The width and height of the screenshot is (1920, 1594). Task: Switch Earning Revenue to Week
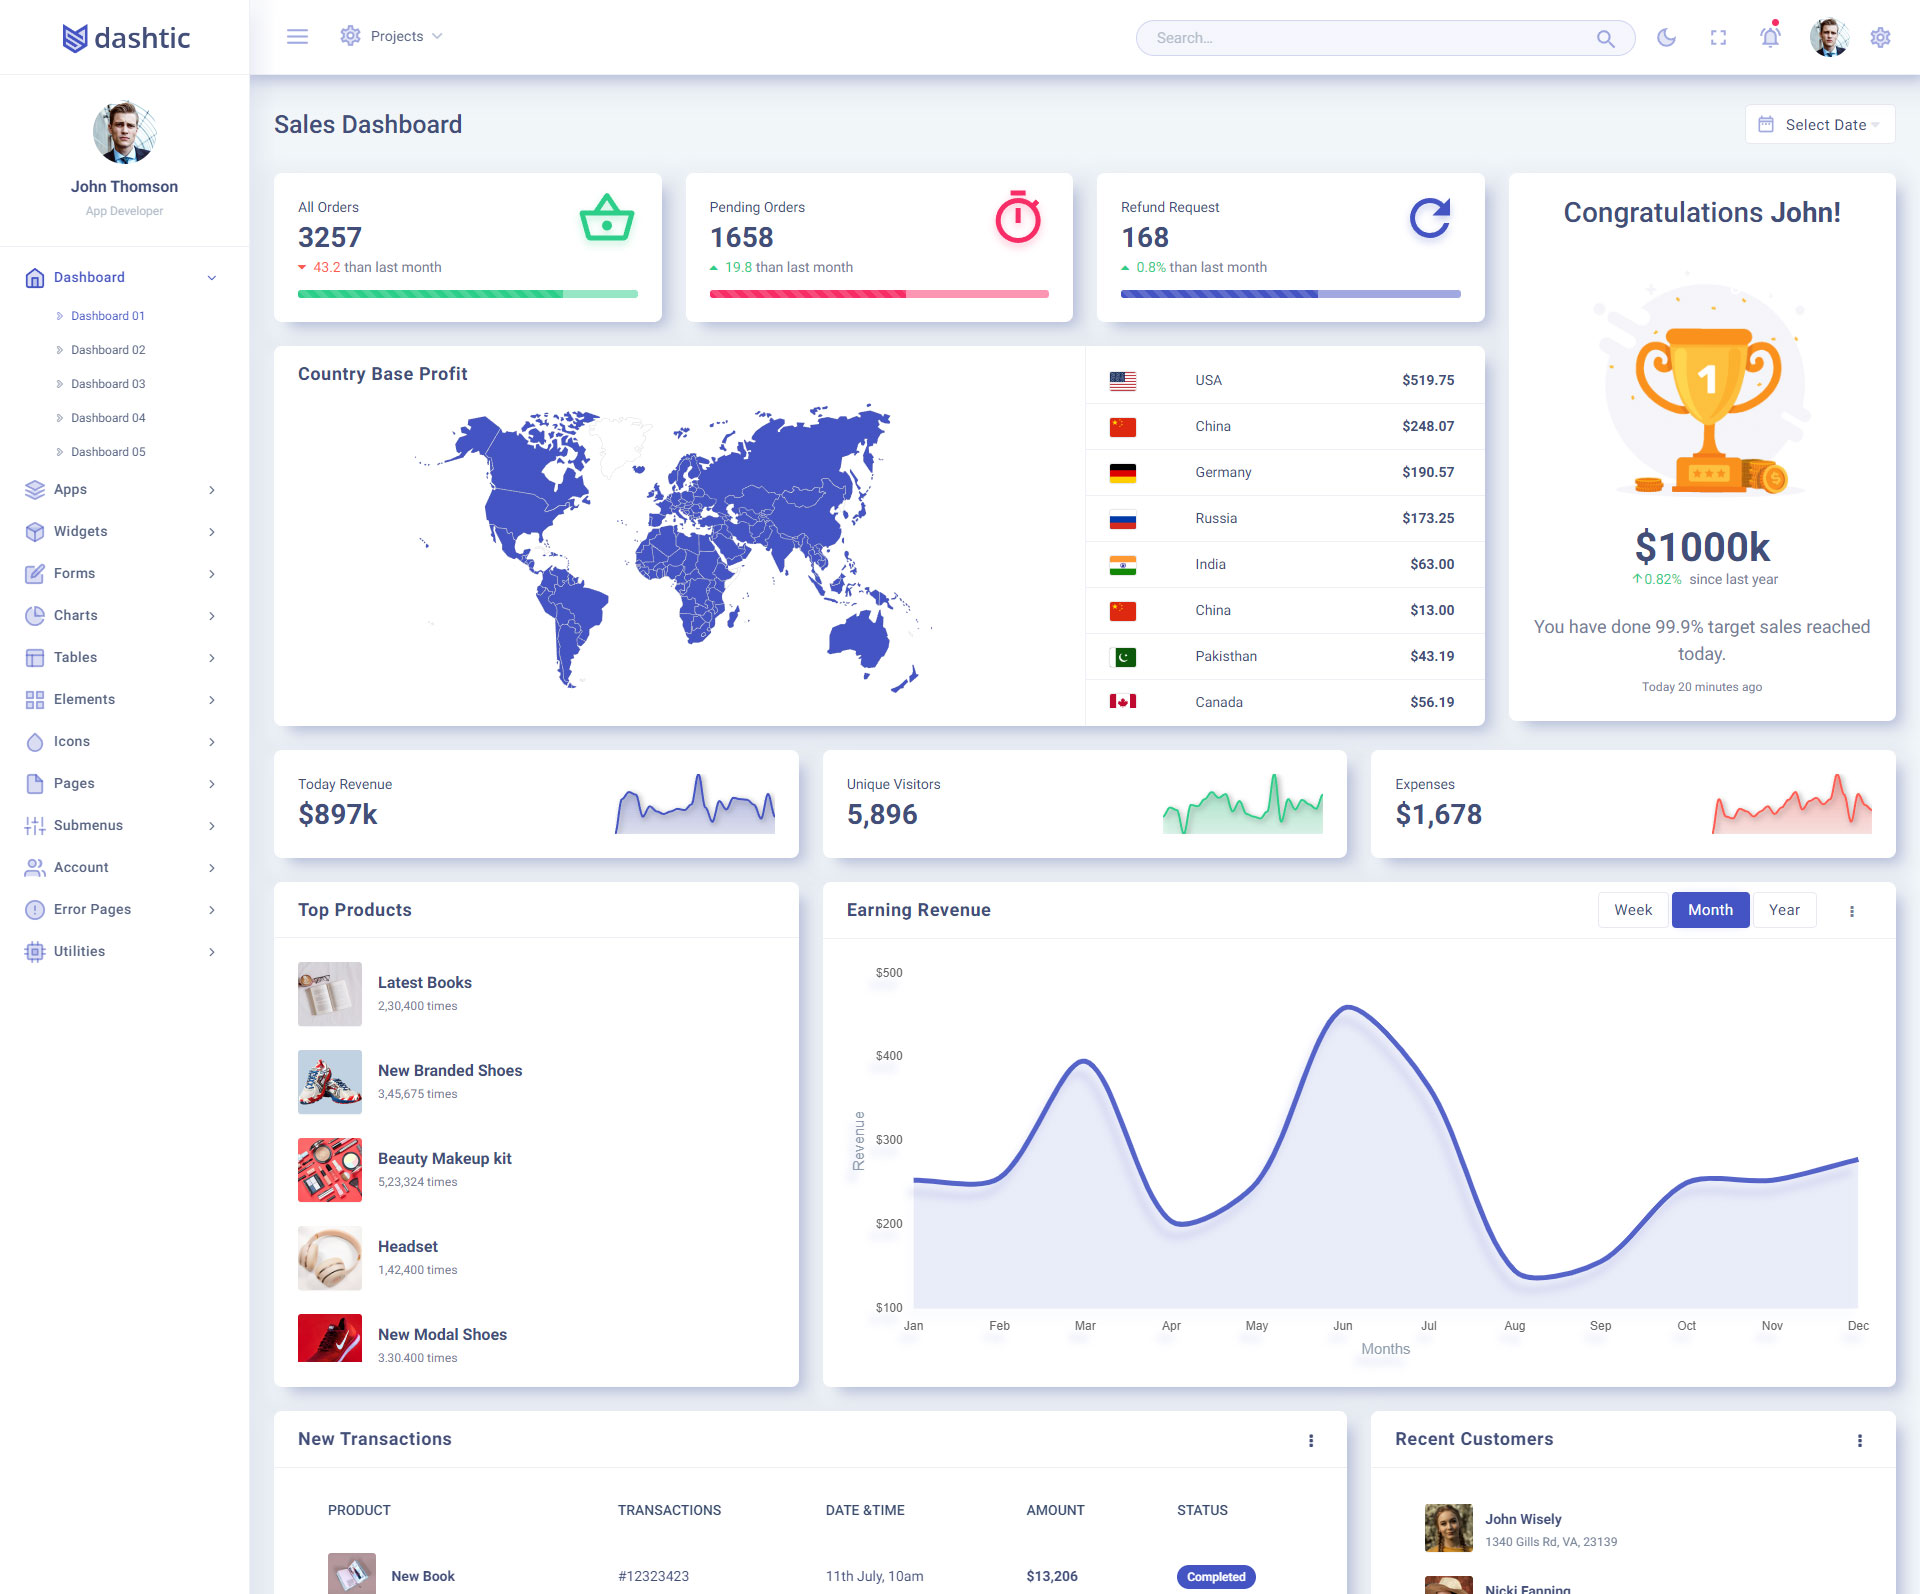coord(1632,910)
